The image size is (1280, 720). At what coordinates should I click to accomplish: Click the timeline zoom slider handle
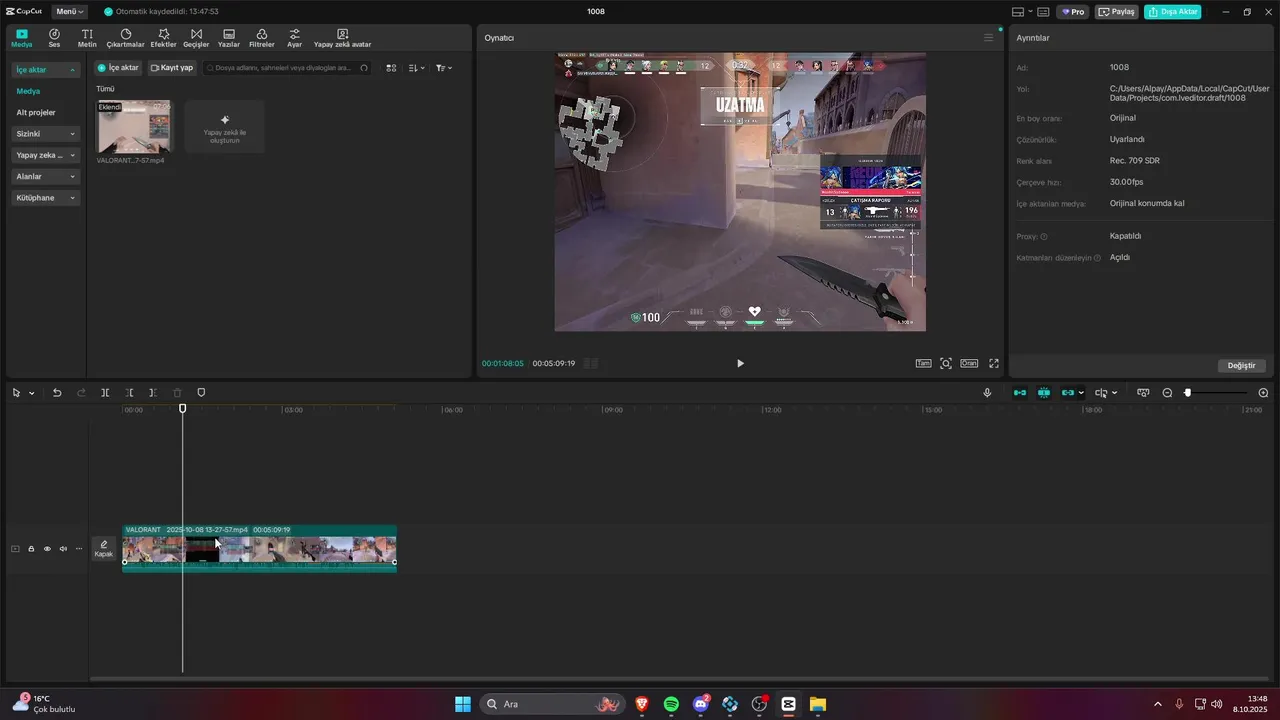point(1188,393)
